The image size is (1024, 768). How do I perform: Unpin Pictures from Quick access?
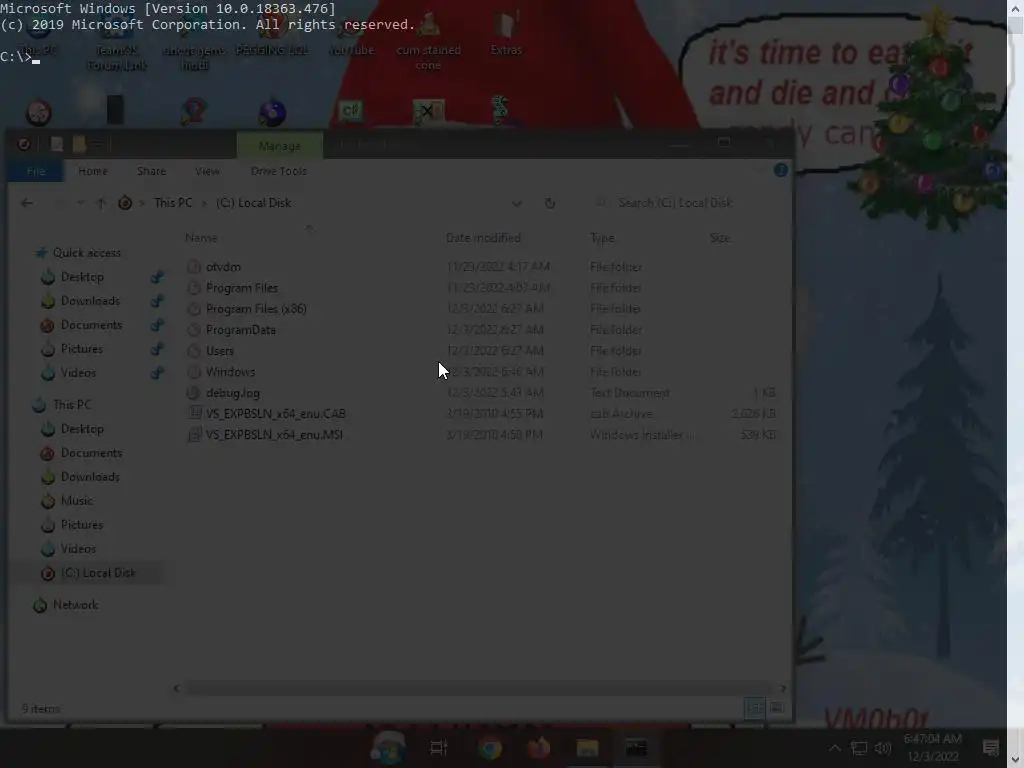point(157,349)
